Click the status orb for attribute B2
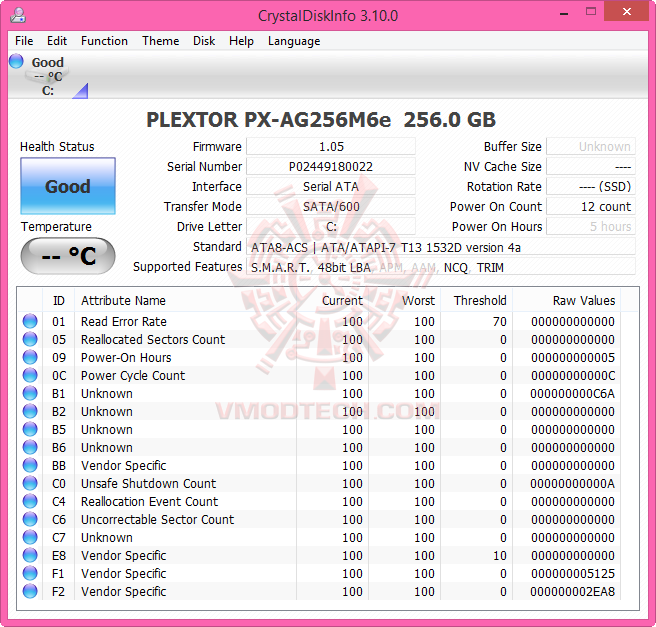 coord(30,411)
